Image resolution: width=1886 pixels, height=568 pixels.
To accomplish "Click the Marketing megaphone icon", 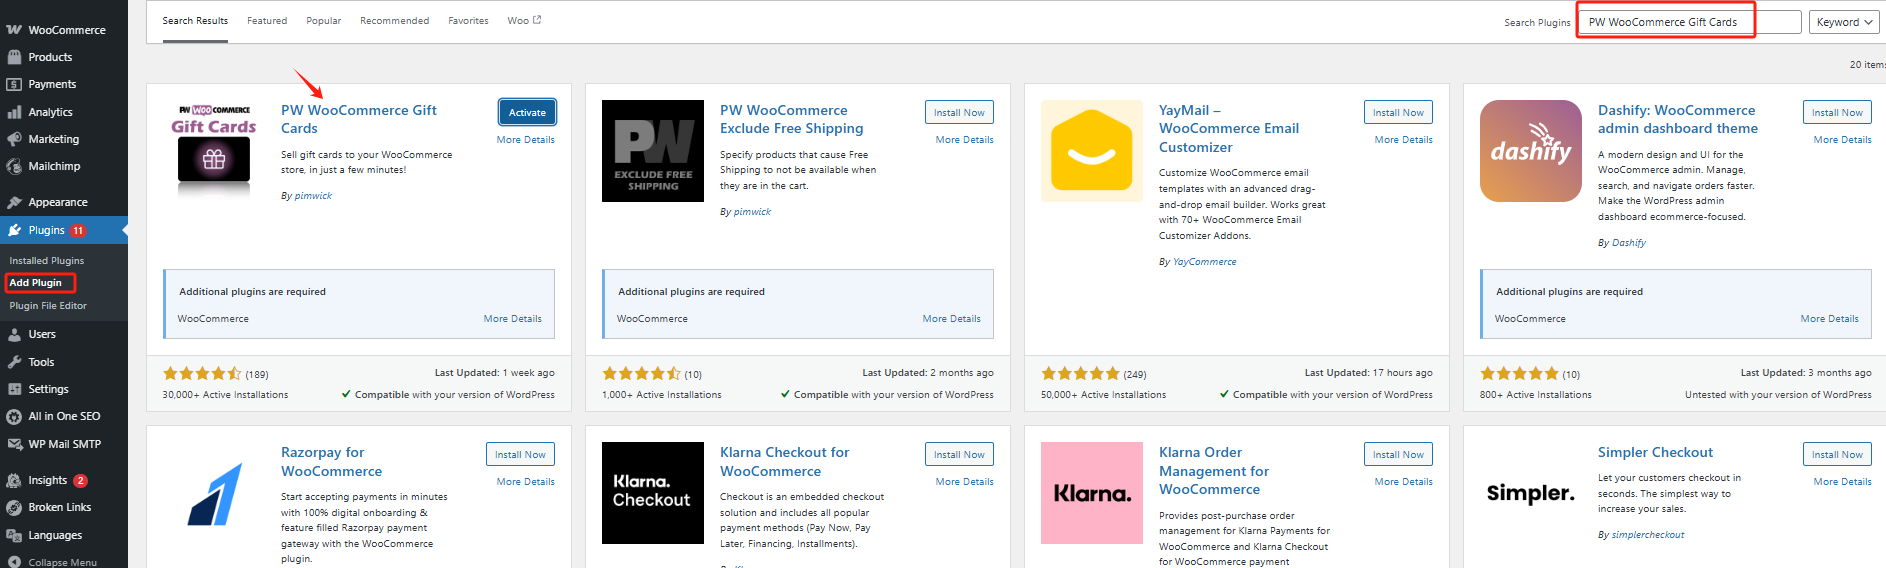I will [14, 139].
